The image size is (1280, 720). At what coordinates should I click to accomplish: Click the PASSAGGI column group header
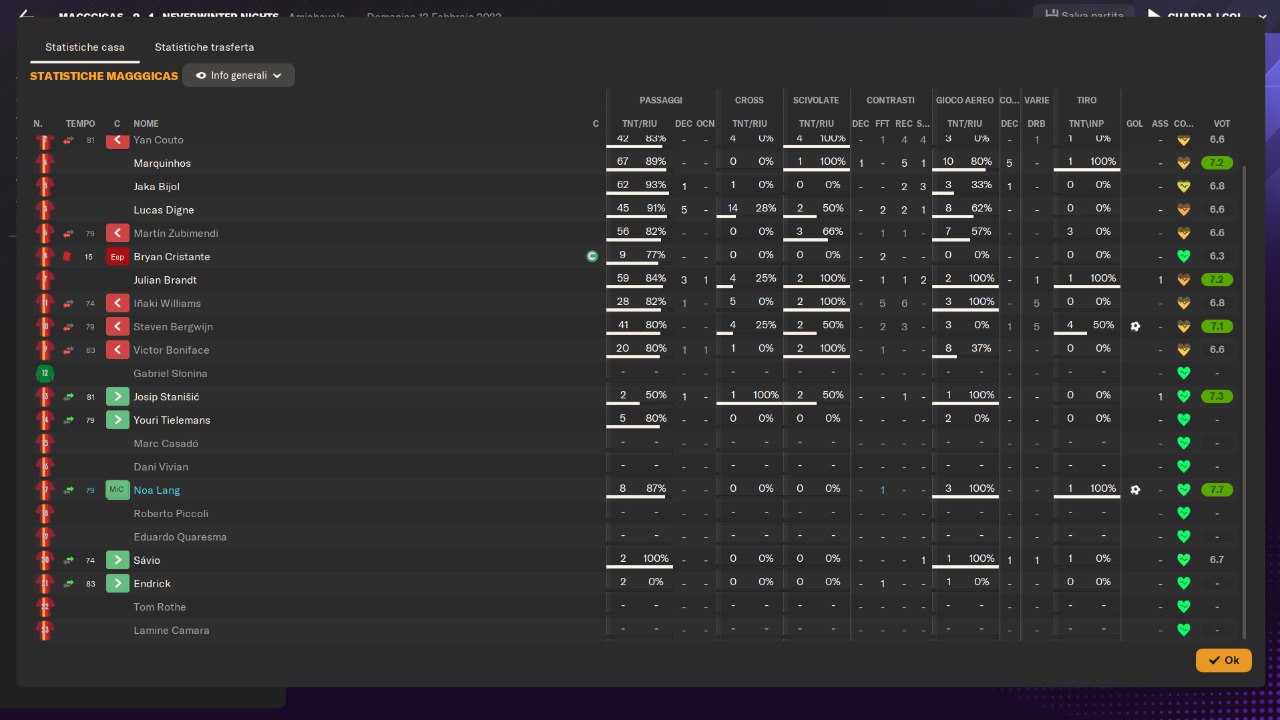click(x=661, y=100)
